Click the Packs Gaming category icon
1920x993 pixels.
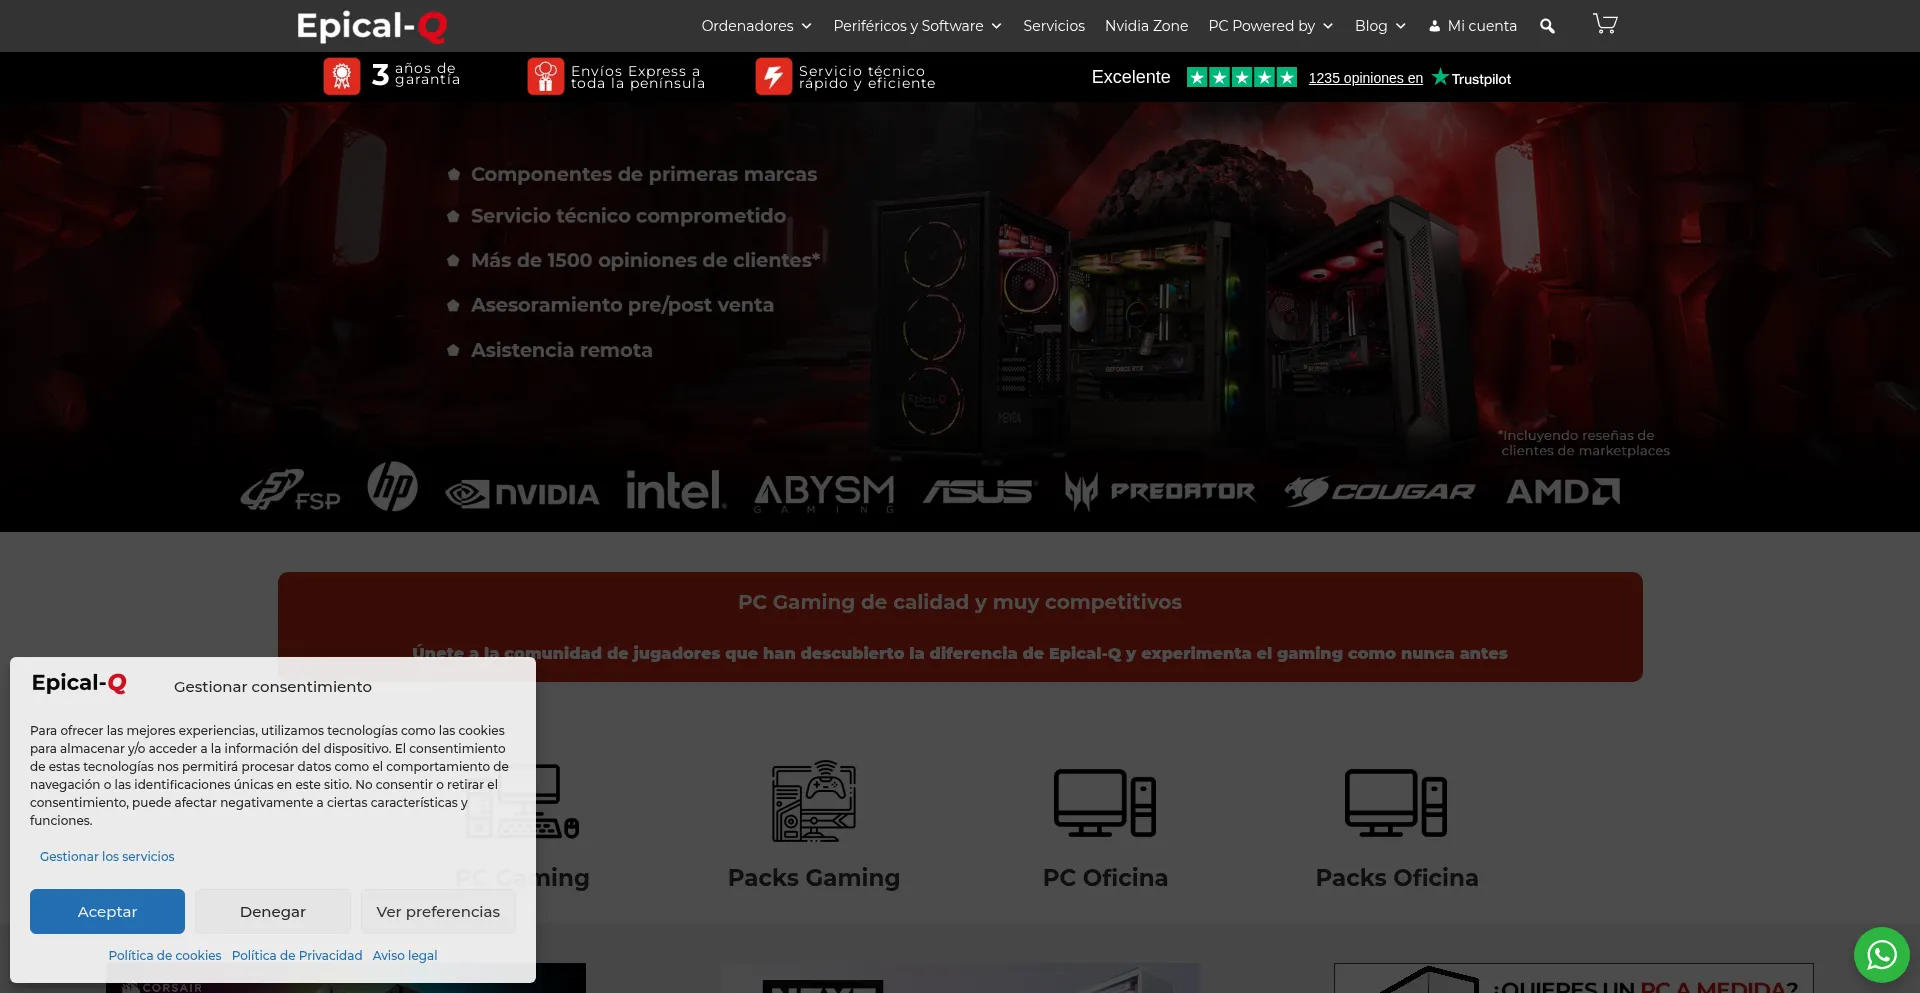pos(813,801)
